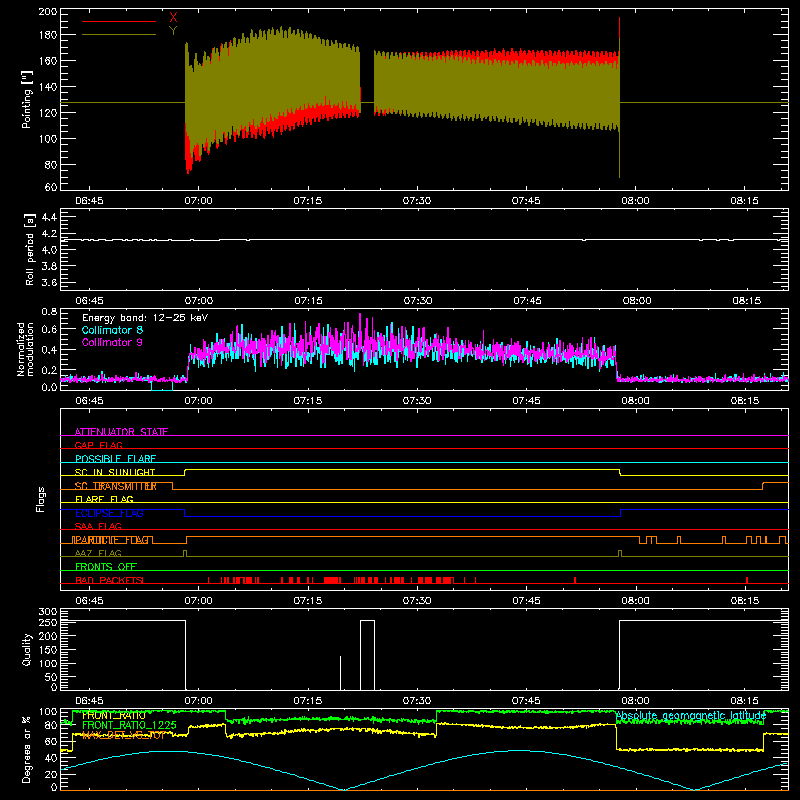Viewport: 800px width, 800px height.
Task: Click the Flags axis title
Action: 41,499
